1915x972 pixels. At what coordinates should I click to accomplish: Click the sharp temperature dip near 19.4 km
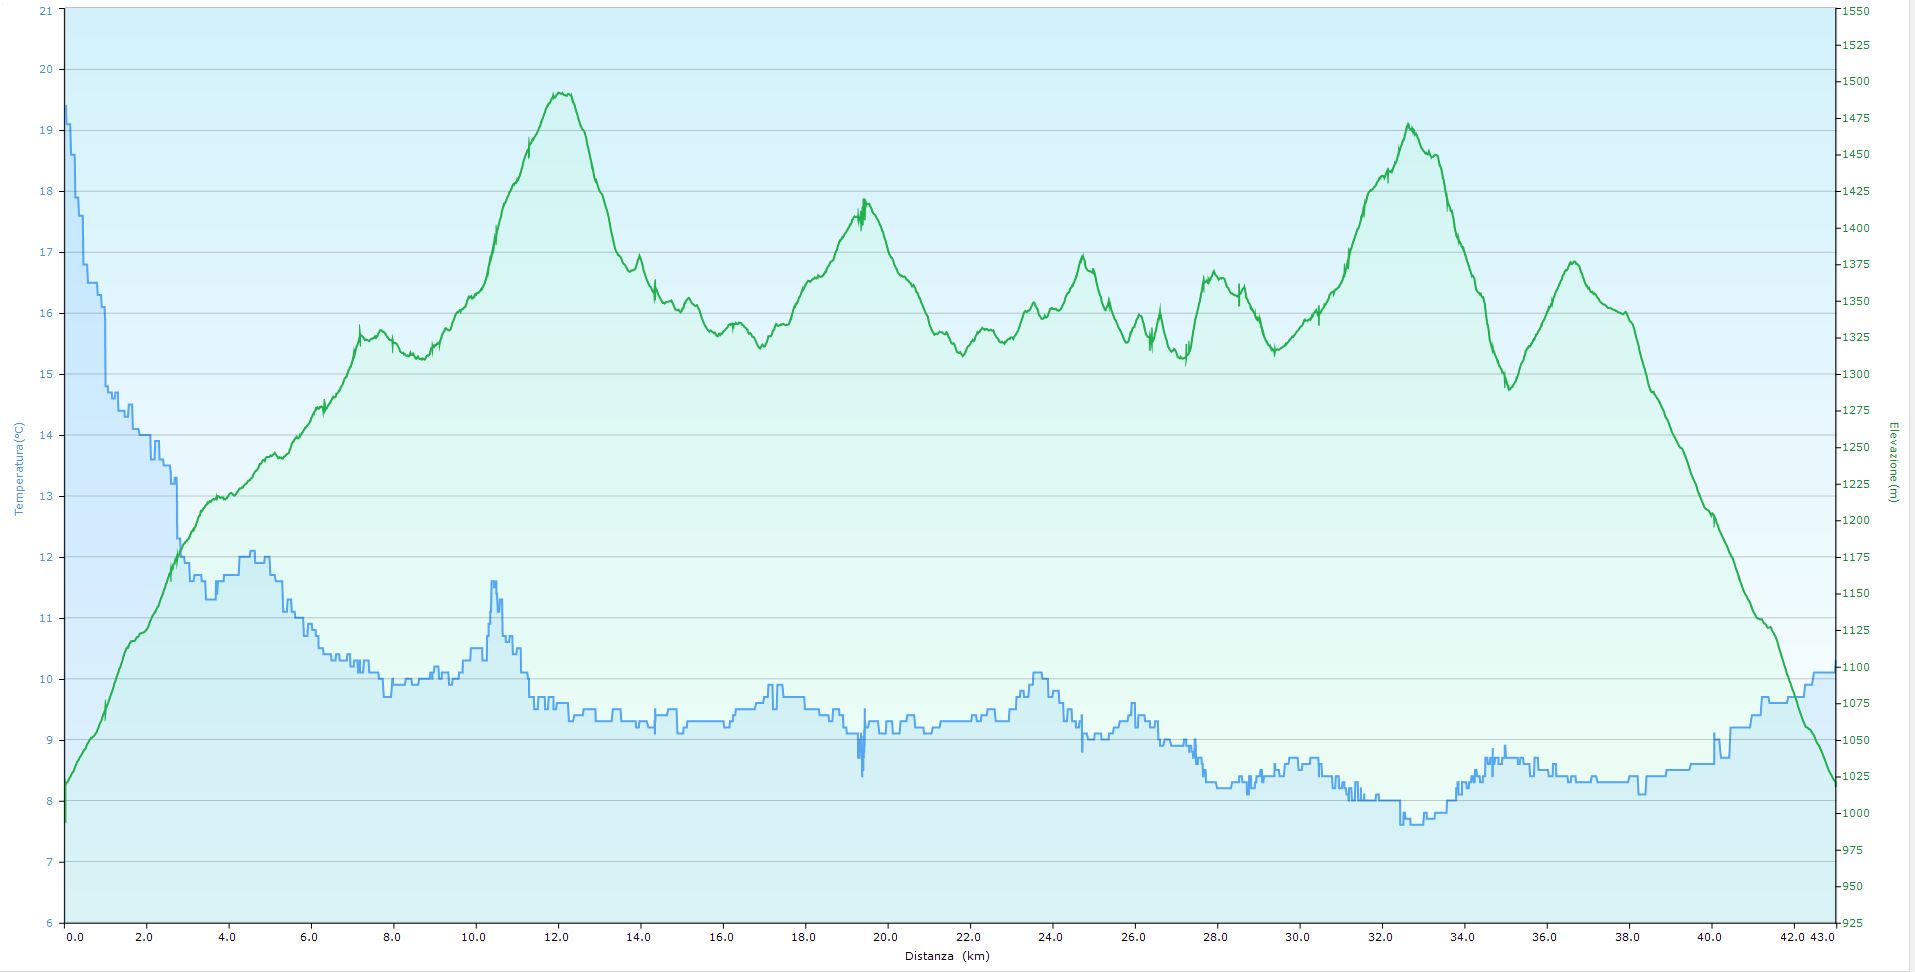tap(862, 772)
